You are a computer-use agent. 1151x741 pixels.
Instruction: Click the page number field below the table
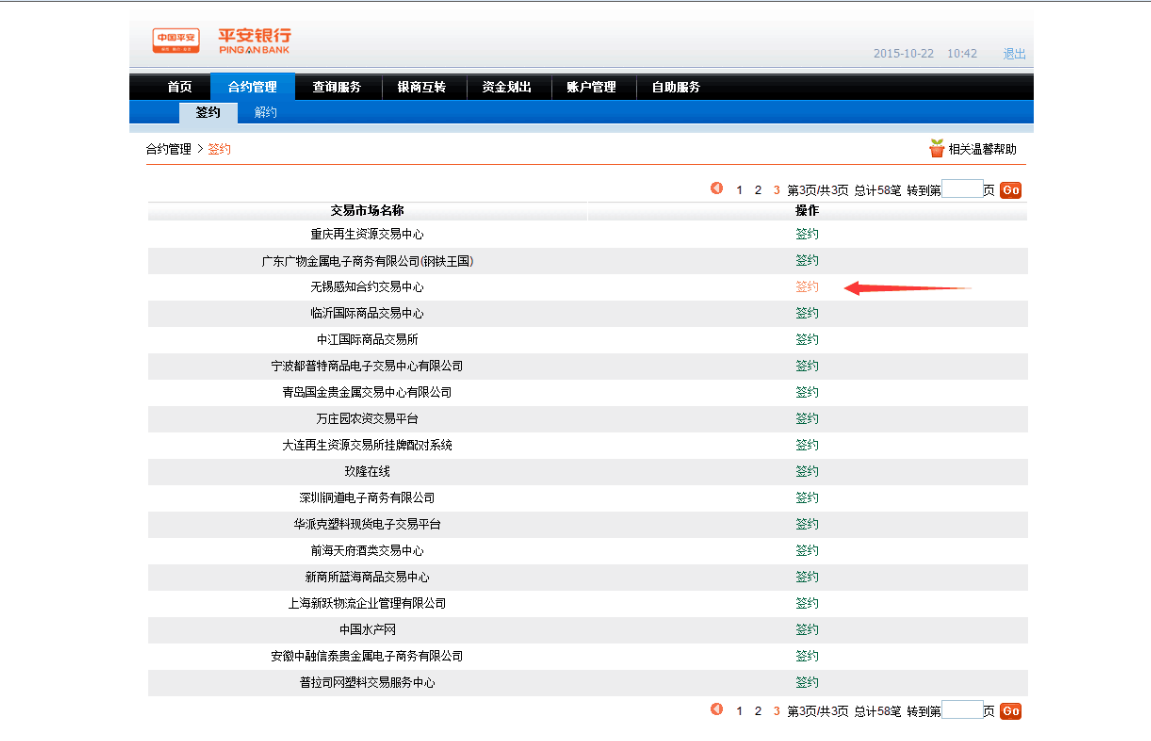(962, 709)
